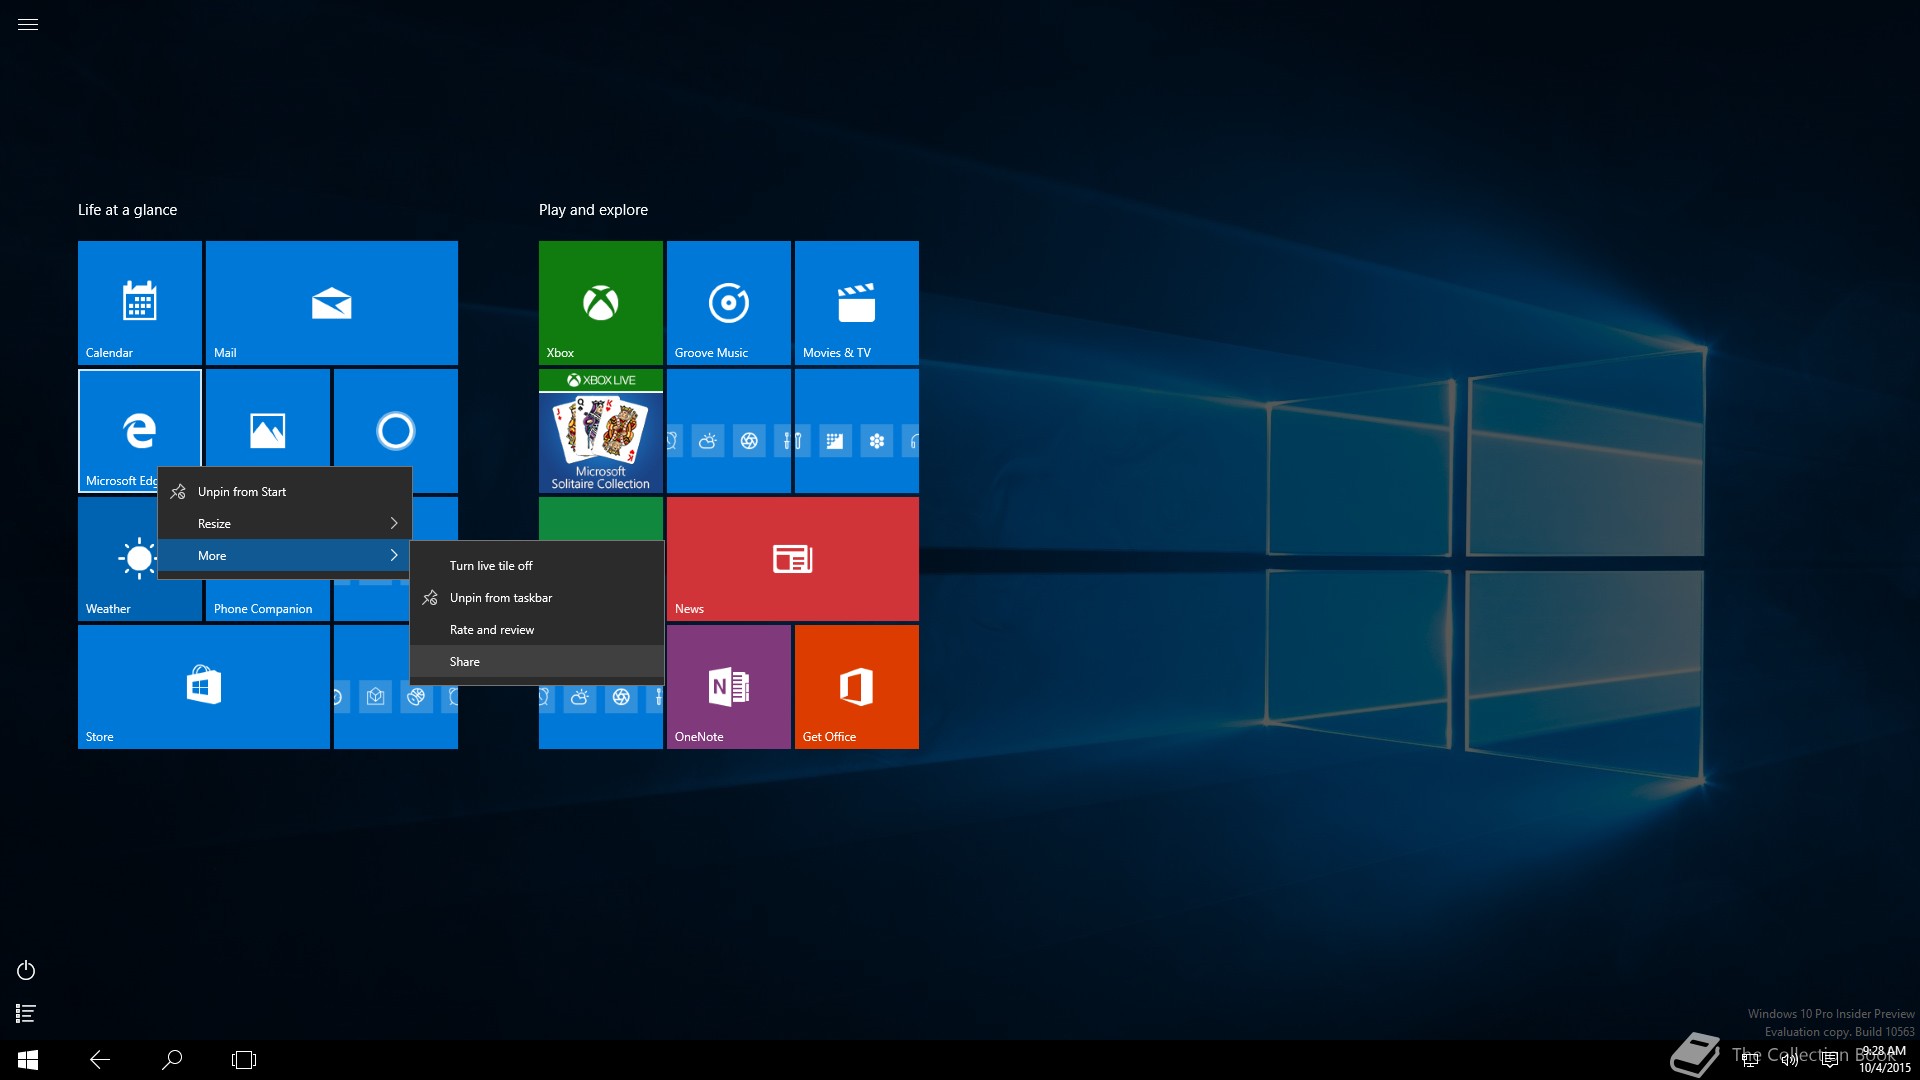Launch the Xbox tile
The image size is (1920, 1080).
[601, 303]
